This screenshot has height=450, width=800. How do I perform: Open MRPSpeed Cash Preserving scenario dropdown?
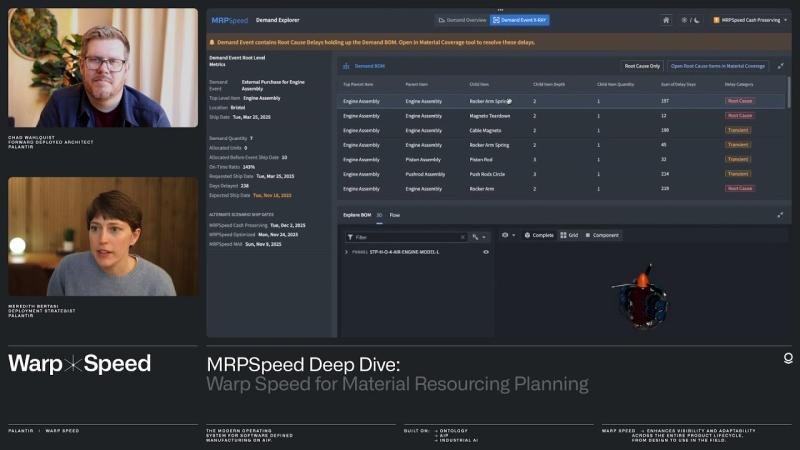point(750,20)
